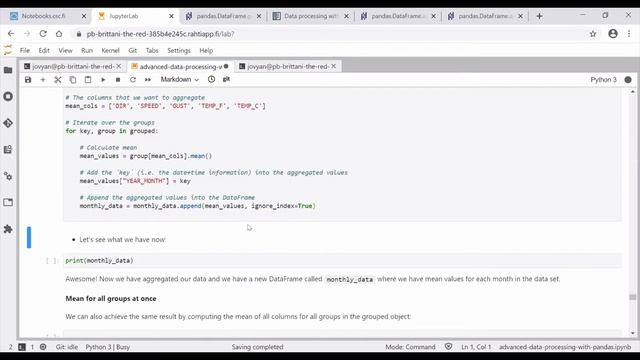Click the git icon in the notebook toolbar
The image size is (640, 360).
pos(227,79)
